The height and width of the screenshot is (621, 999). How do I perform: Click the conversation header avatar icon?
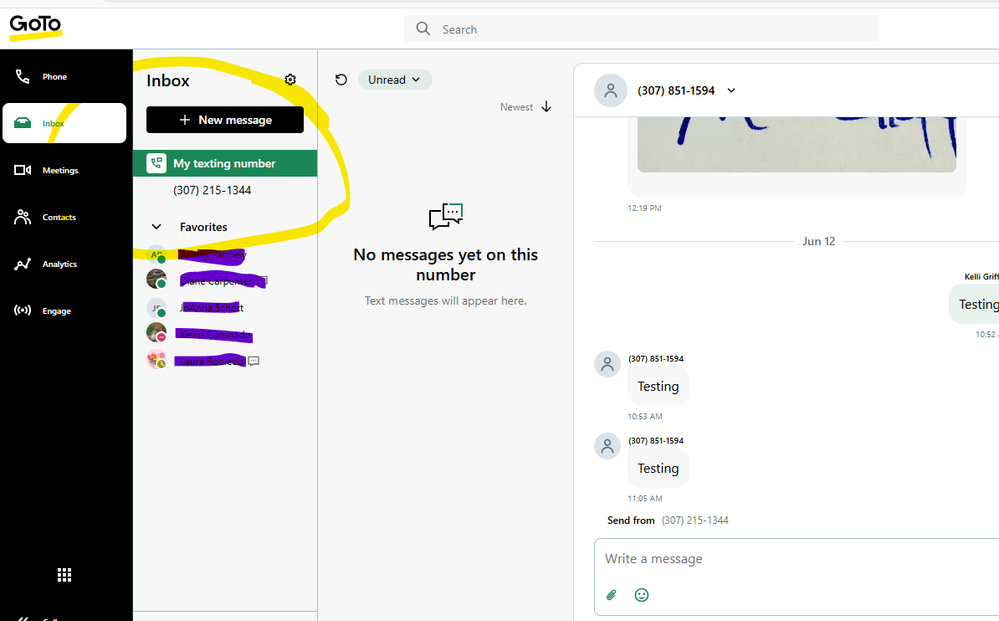click(610, 90)
